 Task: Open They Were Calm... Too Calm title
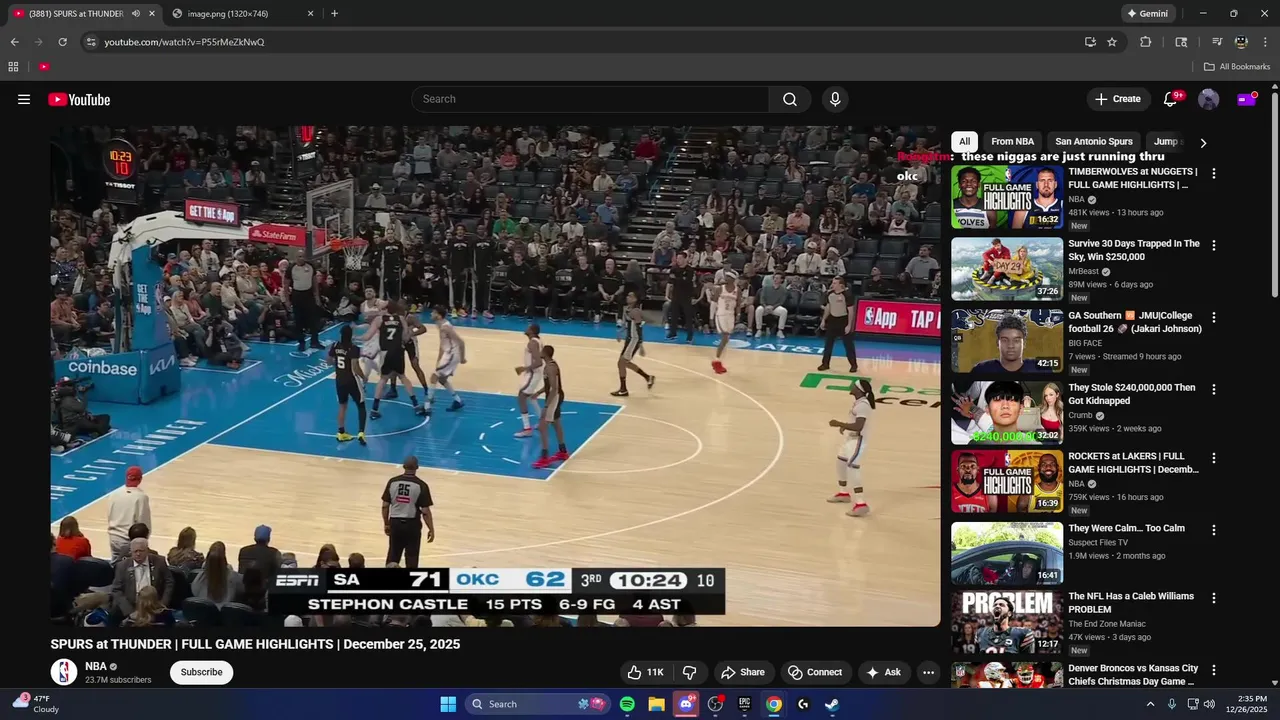pyautogui.click(x=1126, y=528)
